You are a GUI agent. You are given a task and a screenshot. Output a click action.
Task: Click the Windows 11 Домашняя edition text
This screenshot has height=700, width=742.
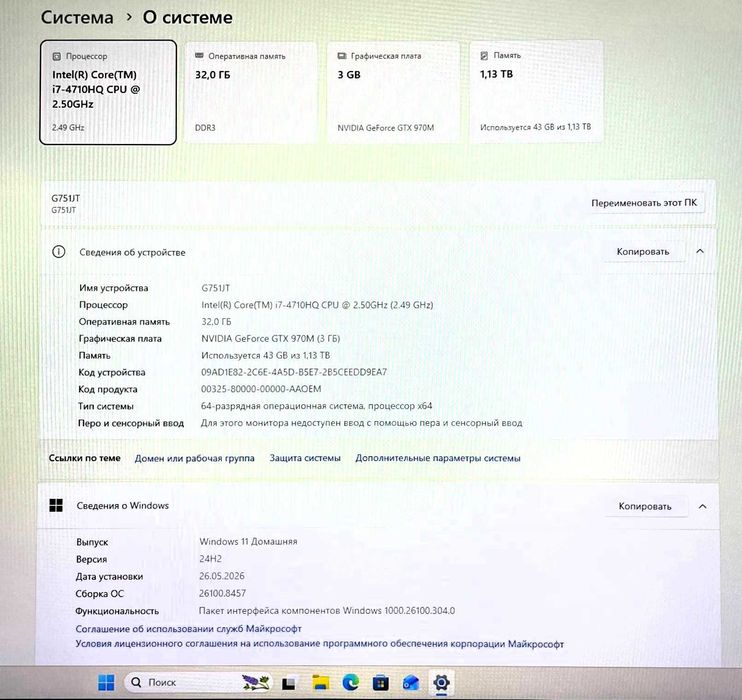[x=248, y=541]
